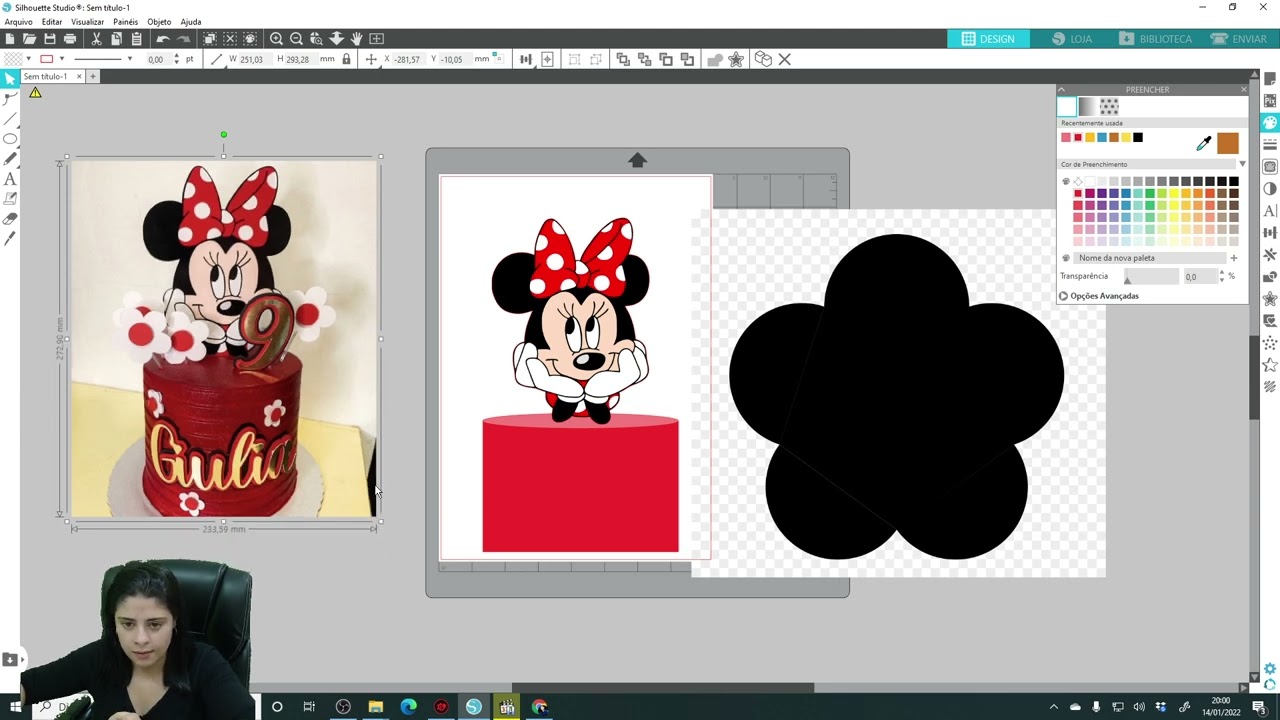Image resolution: width=1280 pixels, height=720 pixels.
Task: Click the Print icon in toolbar
Action: pos(69,39)
